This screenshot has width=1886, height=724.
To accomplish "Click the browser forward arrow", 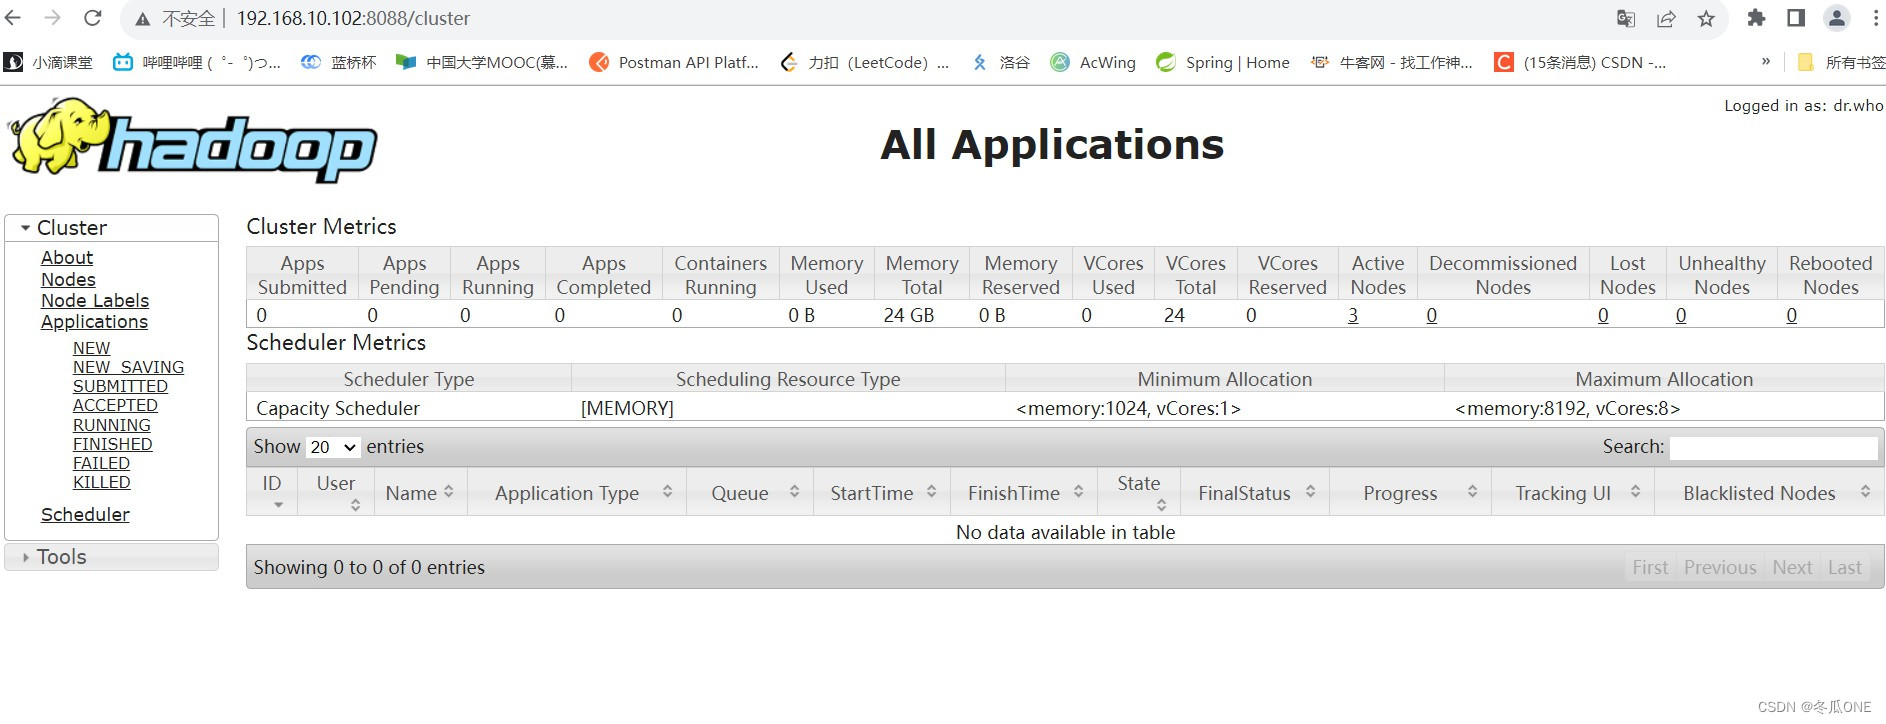I will point(52,18).
